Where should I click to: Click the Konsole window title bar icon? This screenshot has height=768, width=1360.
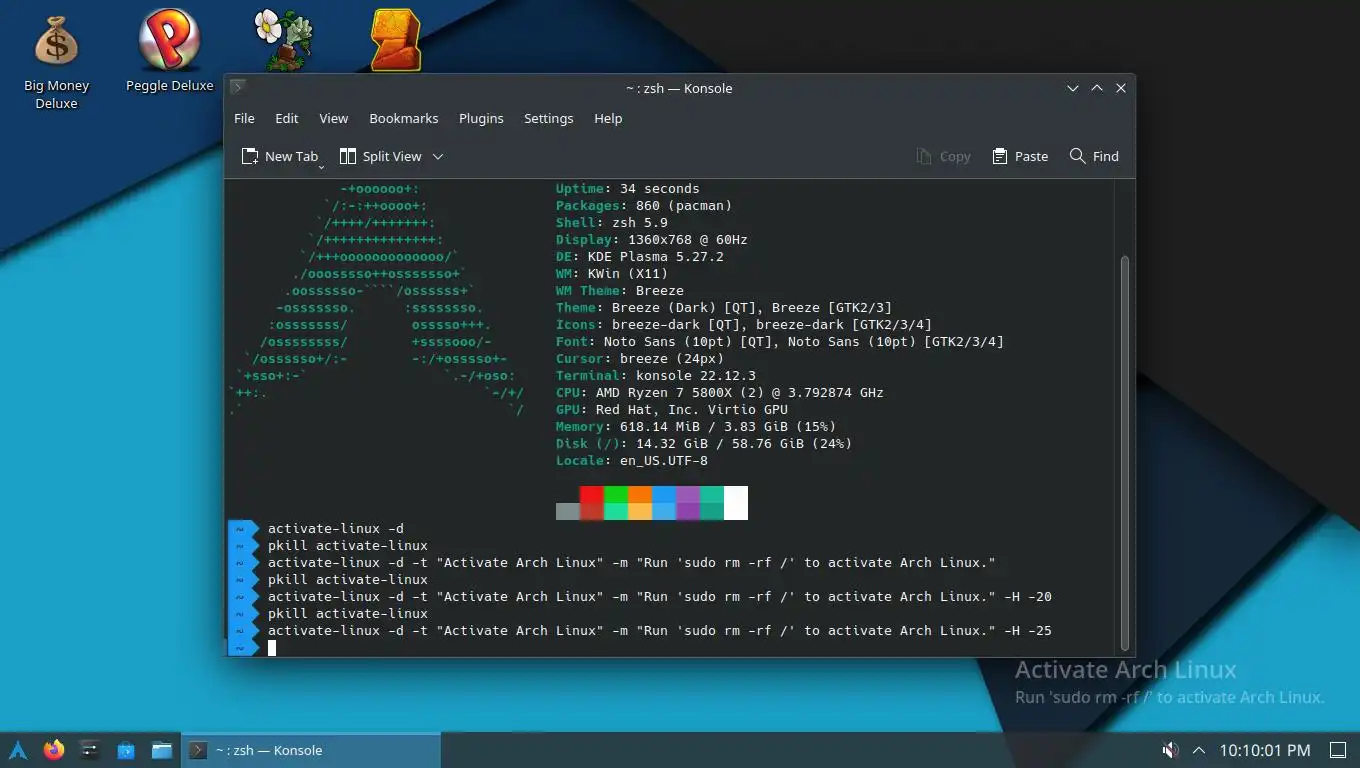click(x=238, y=87)
